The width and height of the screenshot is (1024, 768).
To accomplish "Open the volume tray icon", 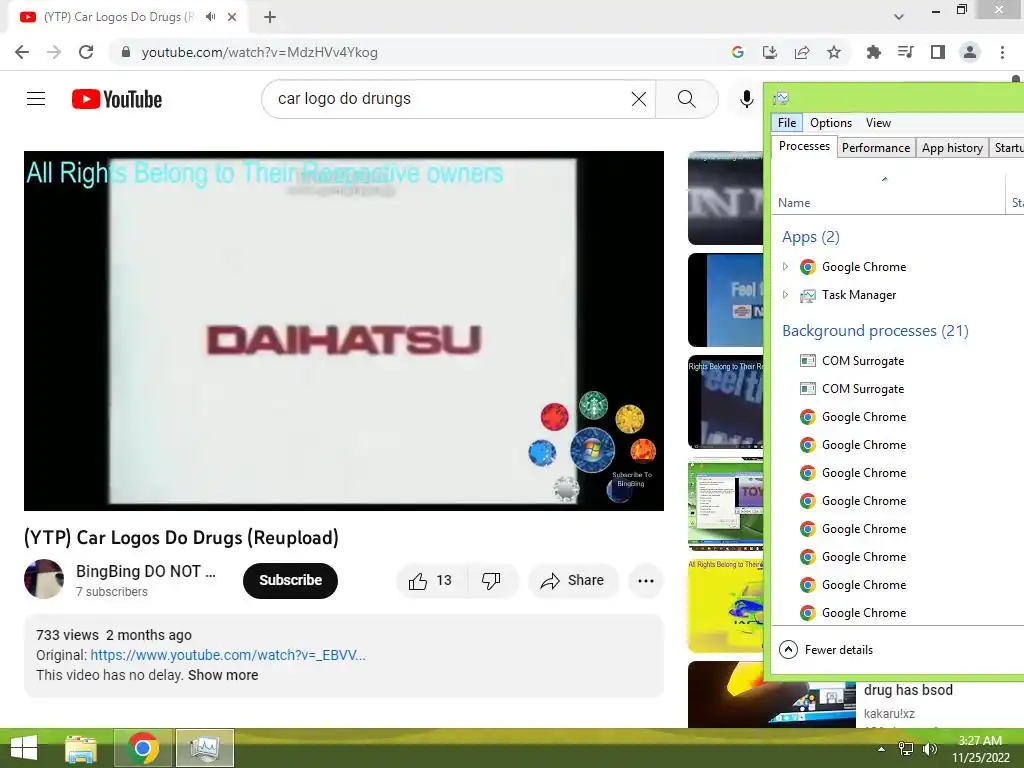I will click(930, 749).
